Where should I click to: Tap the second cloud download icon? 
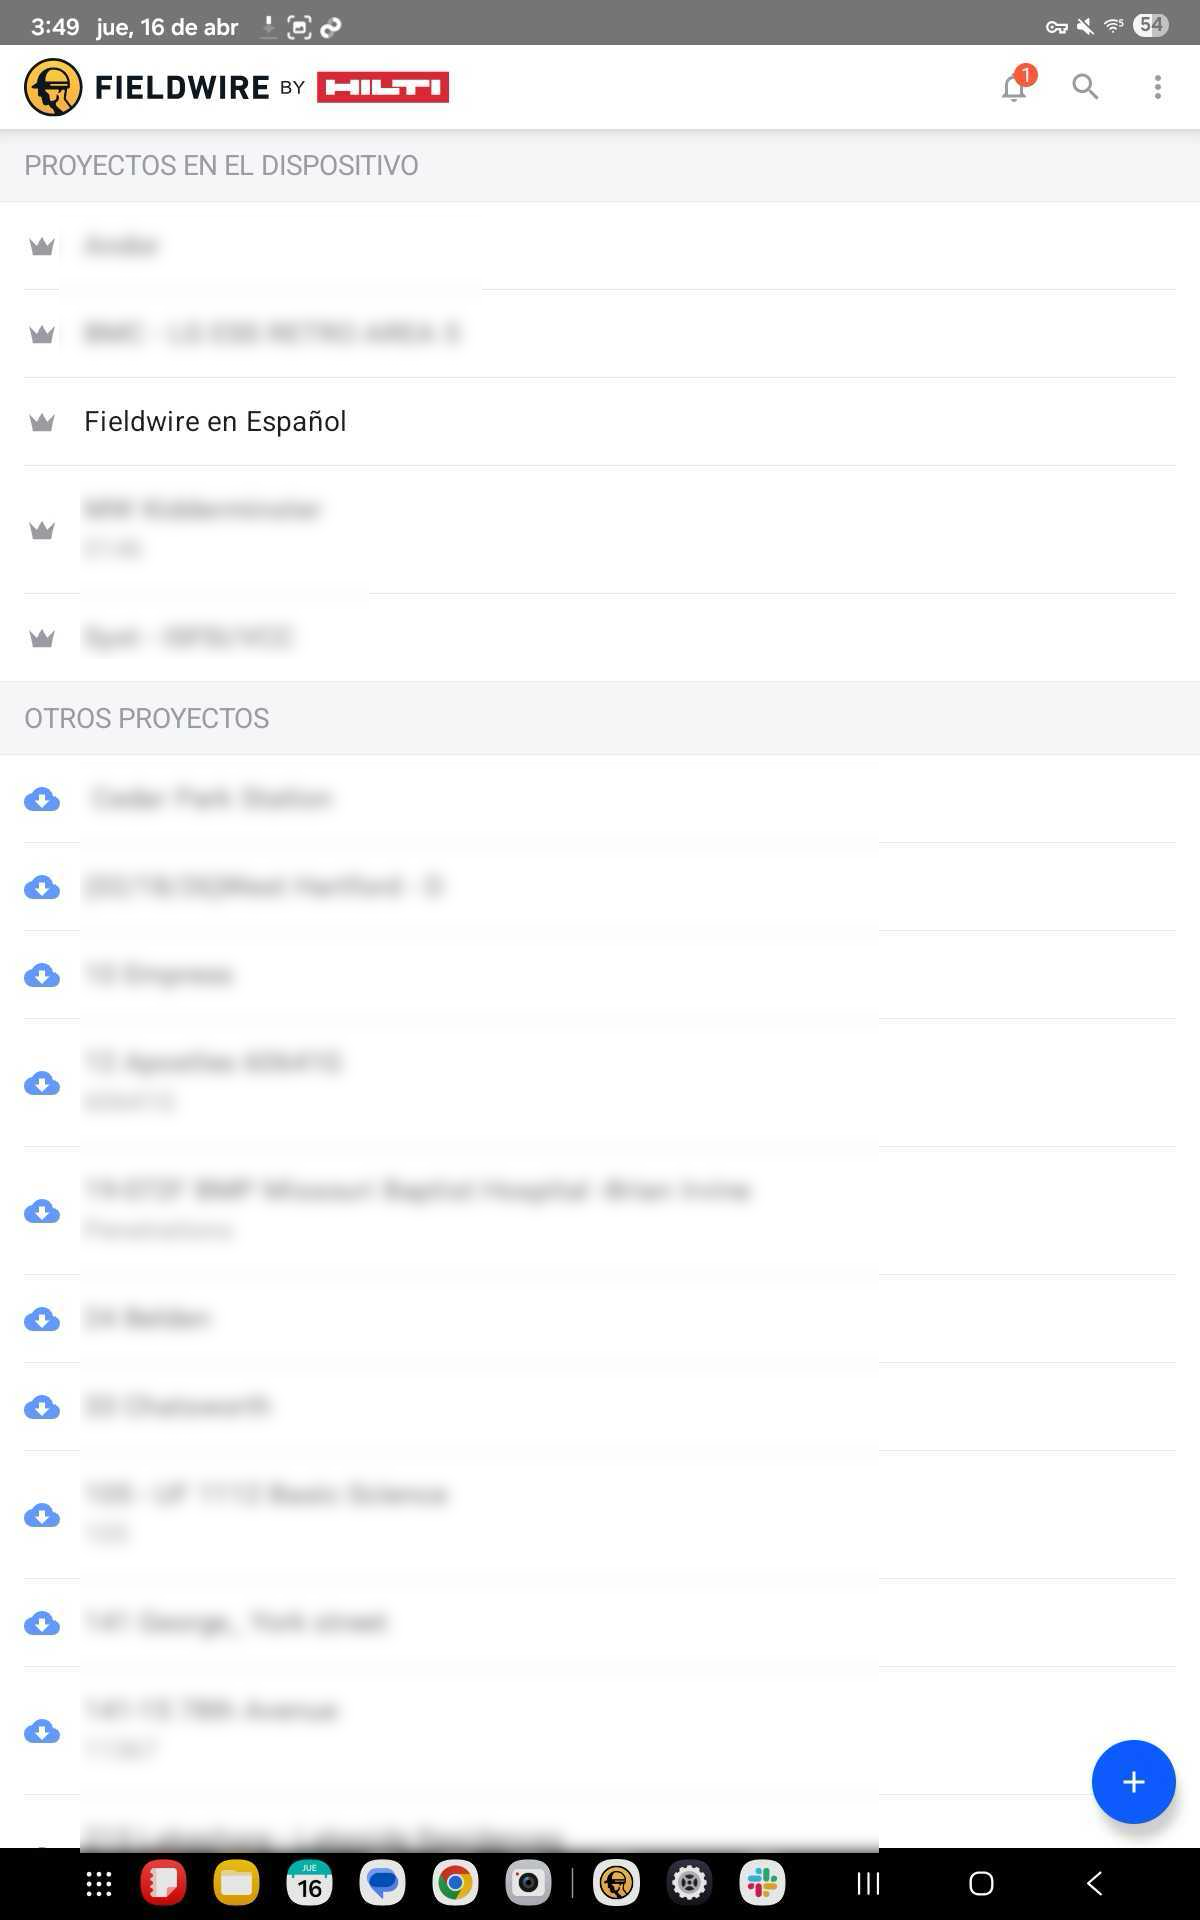click(42, 887)
